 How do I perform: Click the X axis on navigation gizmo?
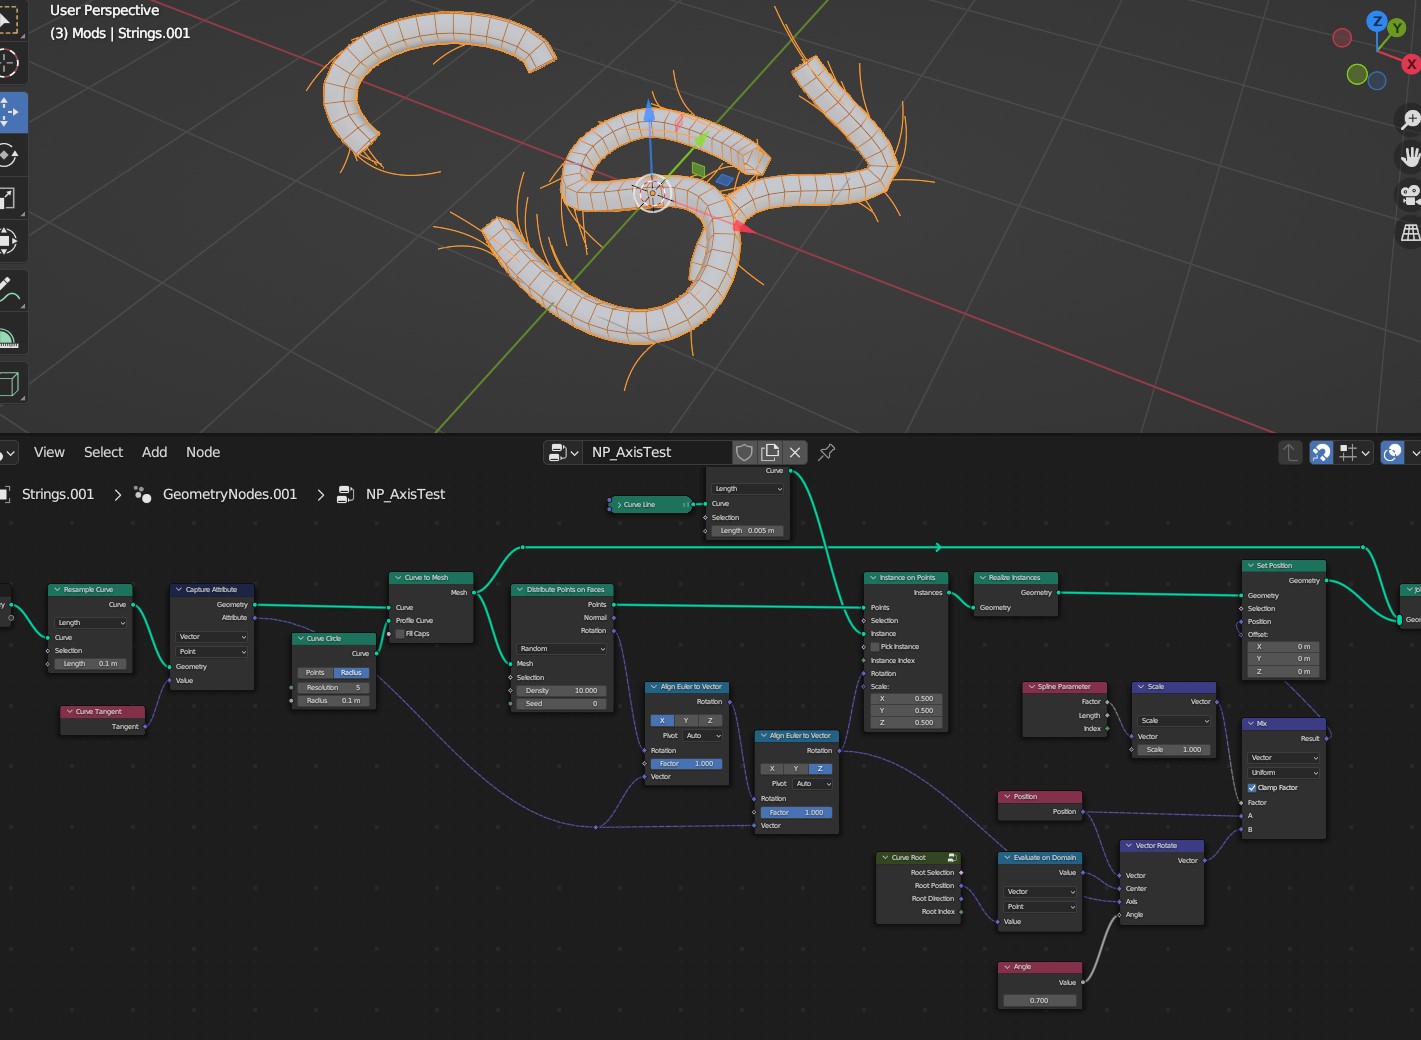click(x=1411, y=64)
